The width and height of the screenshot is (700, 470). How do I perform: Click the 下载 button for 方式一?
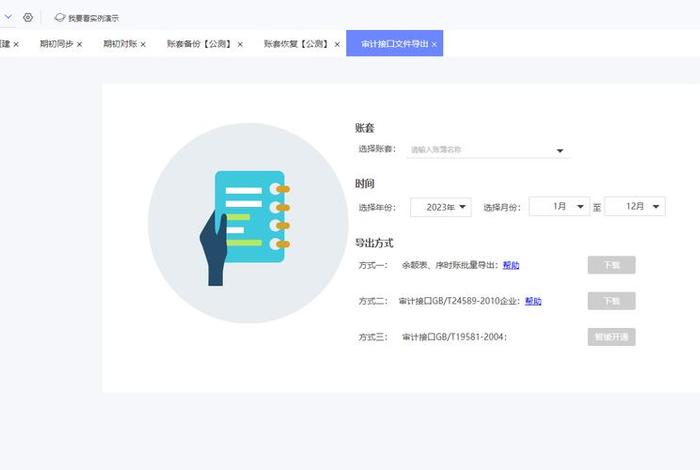click(611, 265)
